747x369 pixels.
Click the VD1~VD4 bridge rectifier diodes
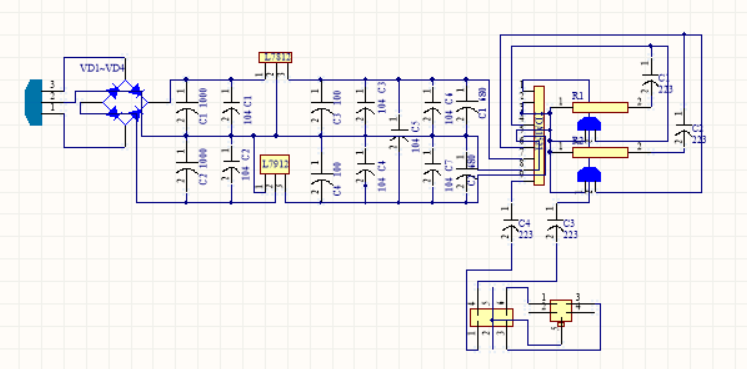(x=125, y=103)
